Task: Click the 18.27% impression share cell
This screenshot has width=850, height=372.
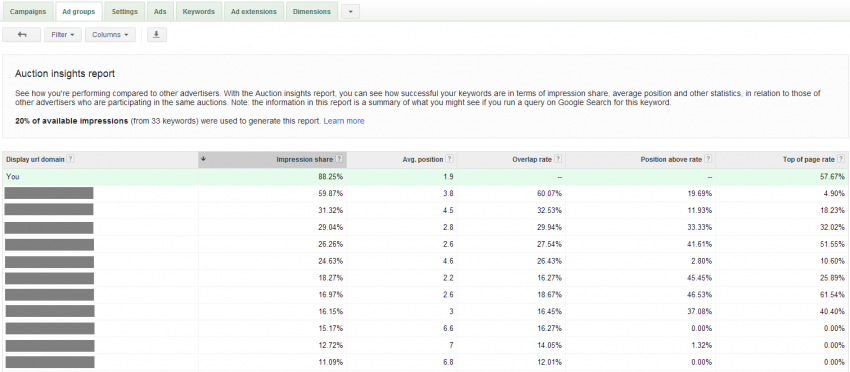Action: [331, 278]
